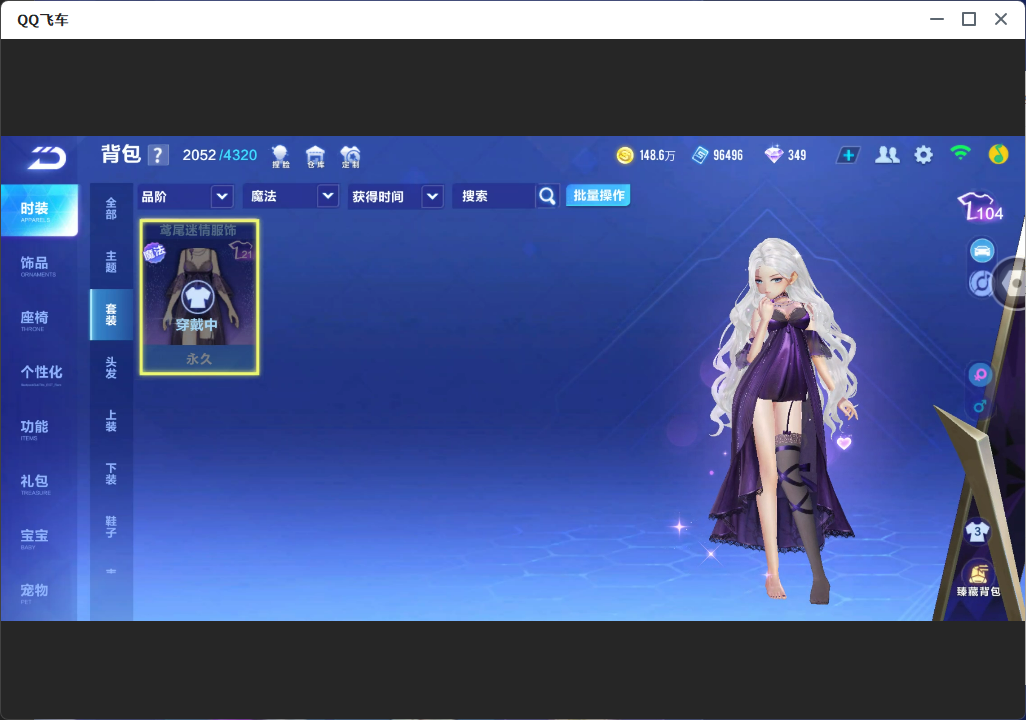Switch to 上装 tops subcategory
The width and height of the screenshot is (1026, 720).
[111, 421]
